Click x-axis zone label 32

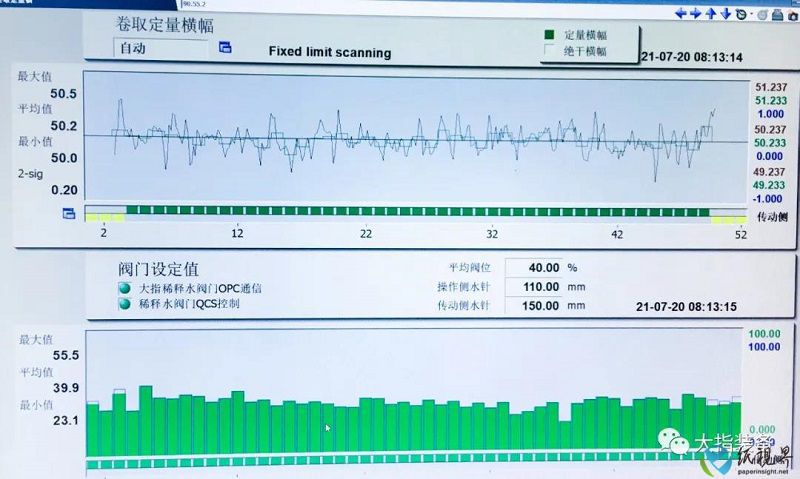(491, 234)
